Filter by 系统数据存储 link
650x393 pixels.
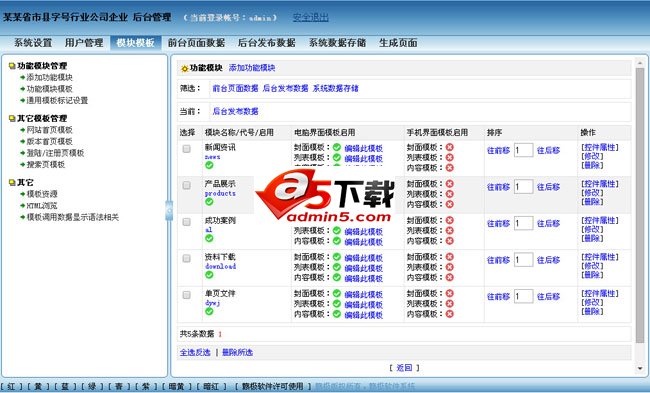pyautogui.click(x=336, y=88)
